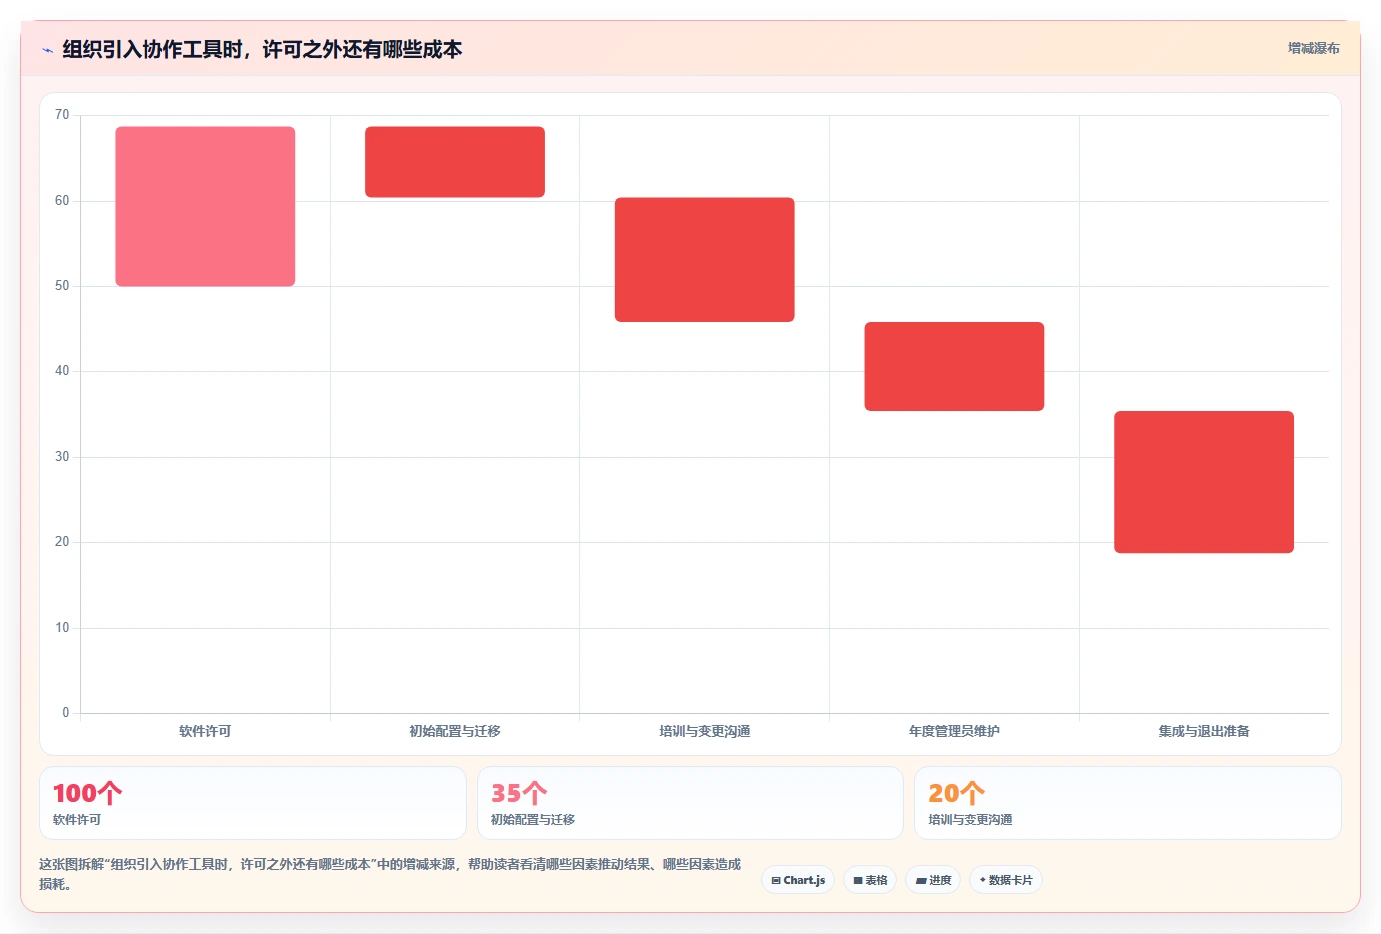Click x-axis label 集成与退出准备
Image resolution: width=1381 pixels, height=934 pixels.
pyautogui.click(x=1204, y=731)
